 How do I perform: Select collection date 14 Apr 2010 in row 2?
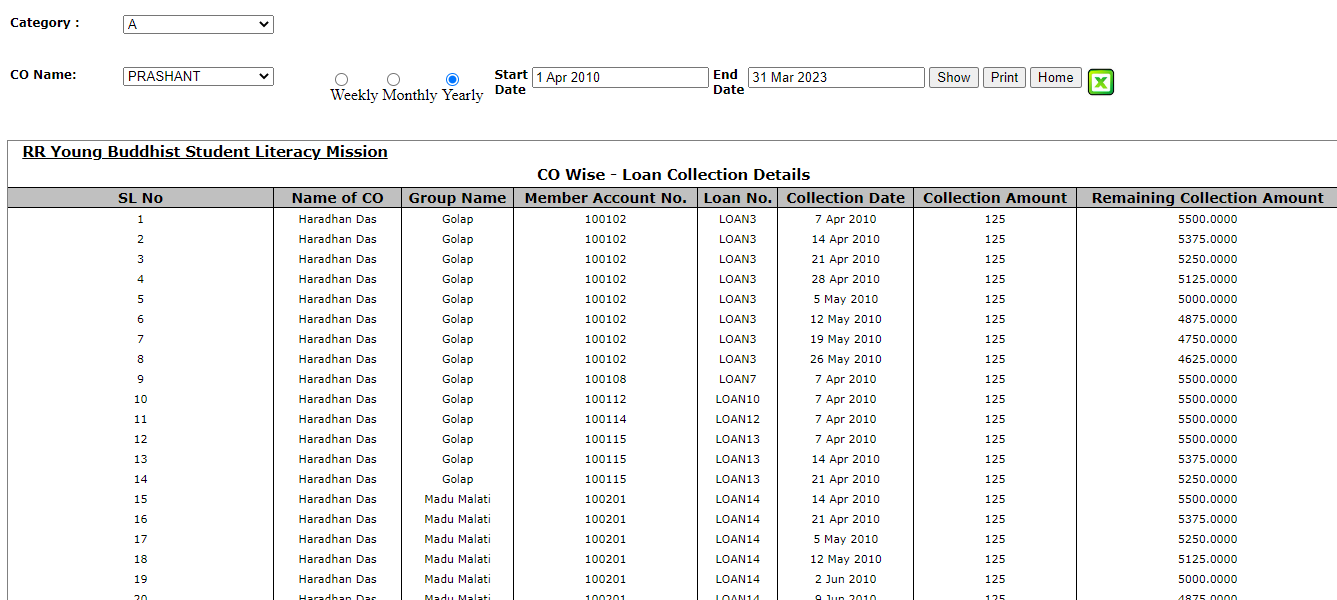pos(846,239)
